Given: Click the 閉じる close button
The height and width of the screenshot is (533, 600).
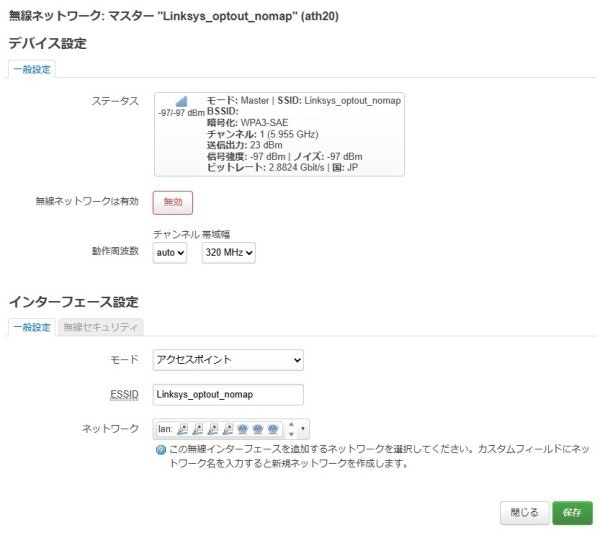Looking at the screenshot, I should pyautogui.click(x=524, y=513).
